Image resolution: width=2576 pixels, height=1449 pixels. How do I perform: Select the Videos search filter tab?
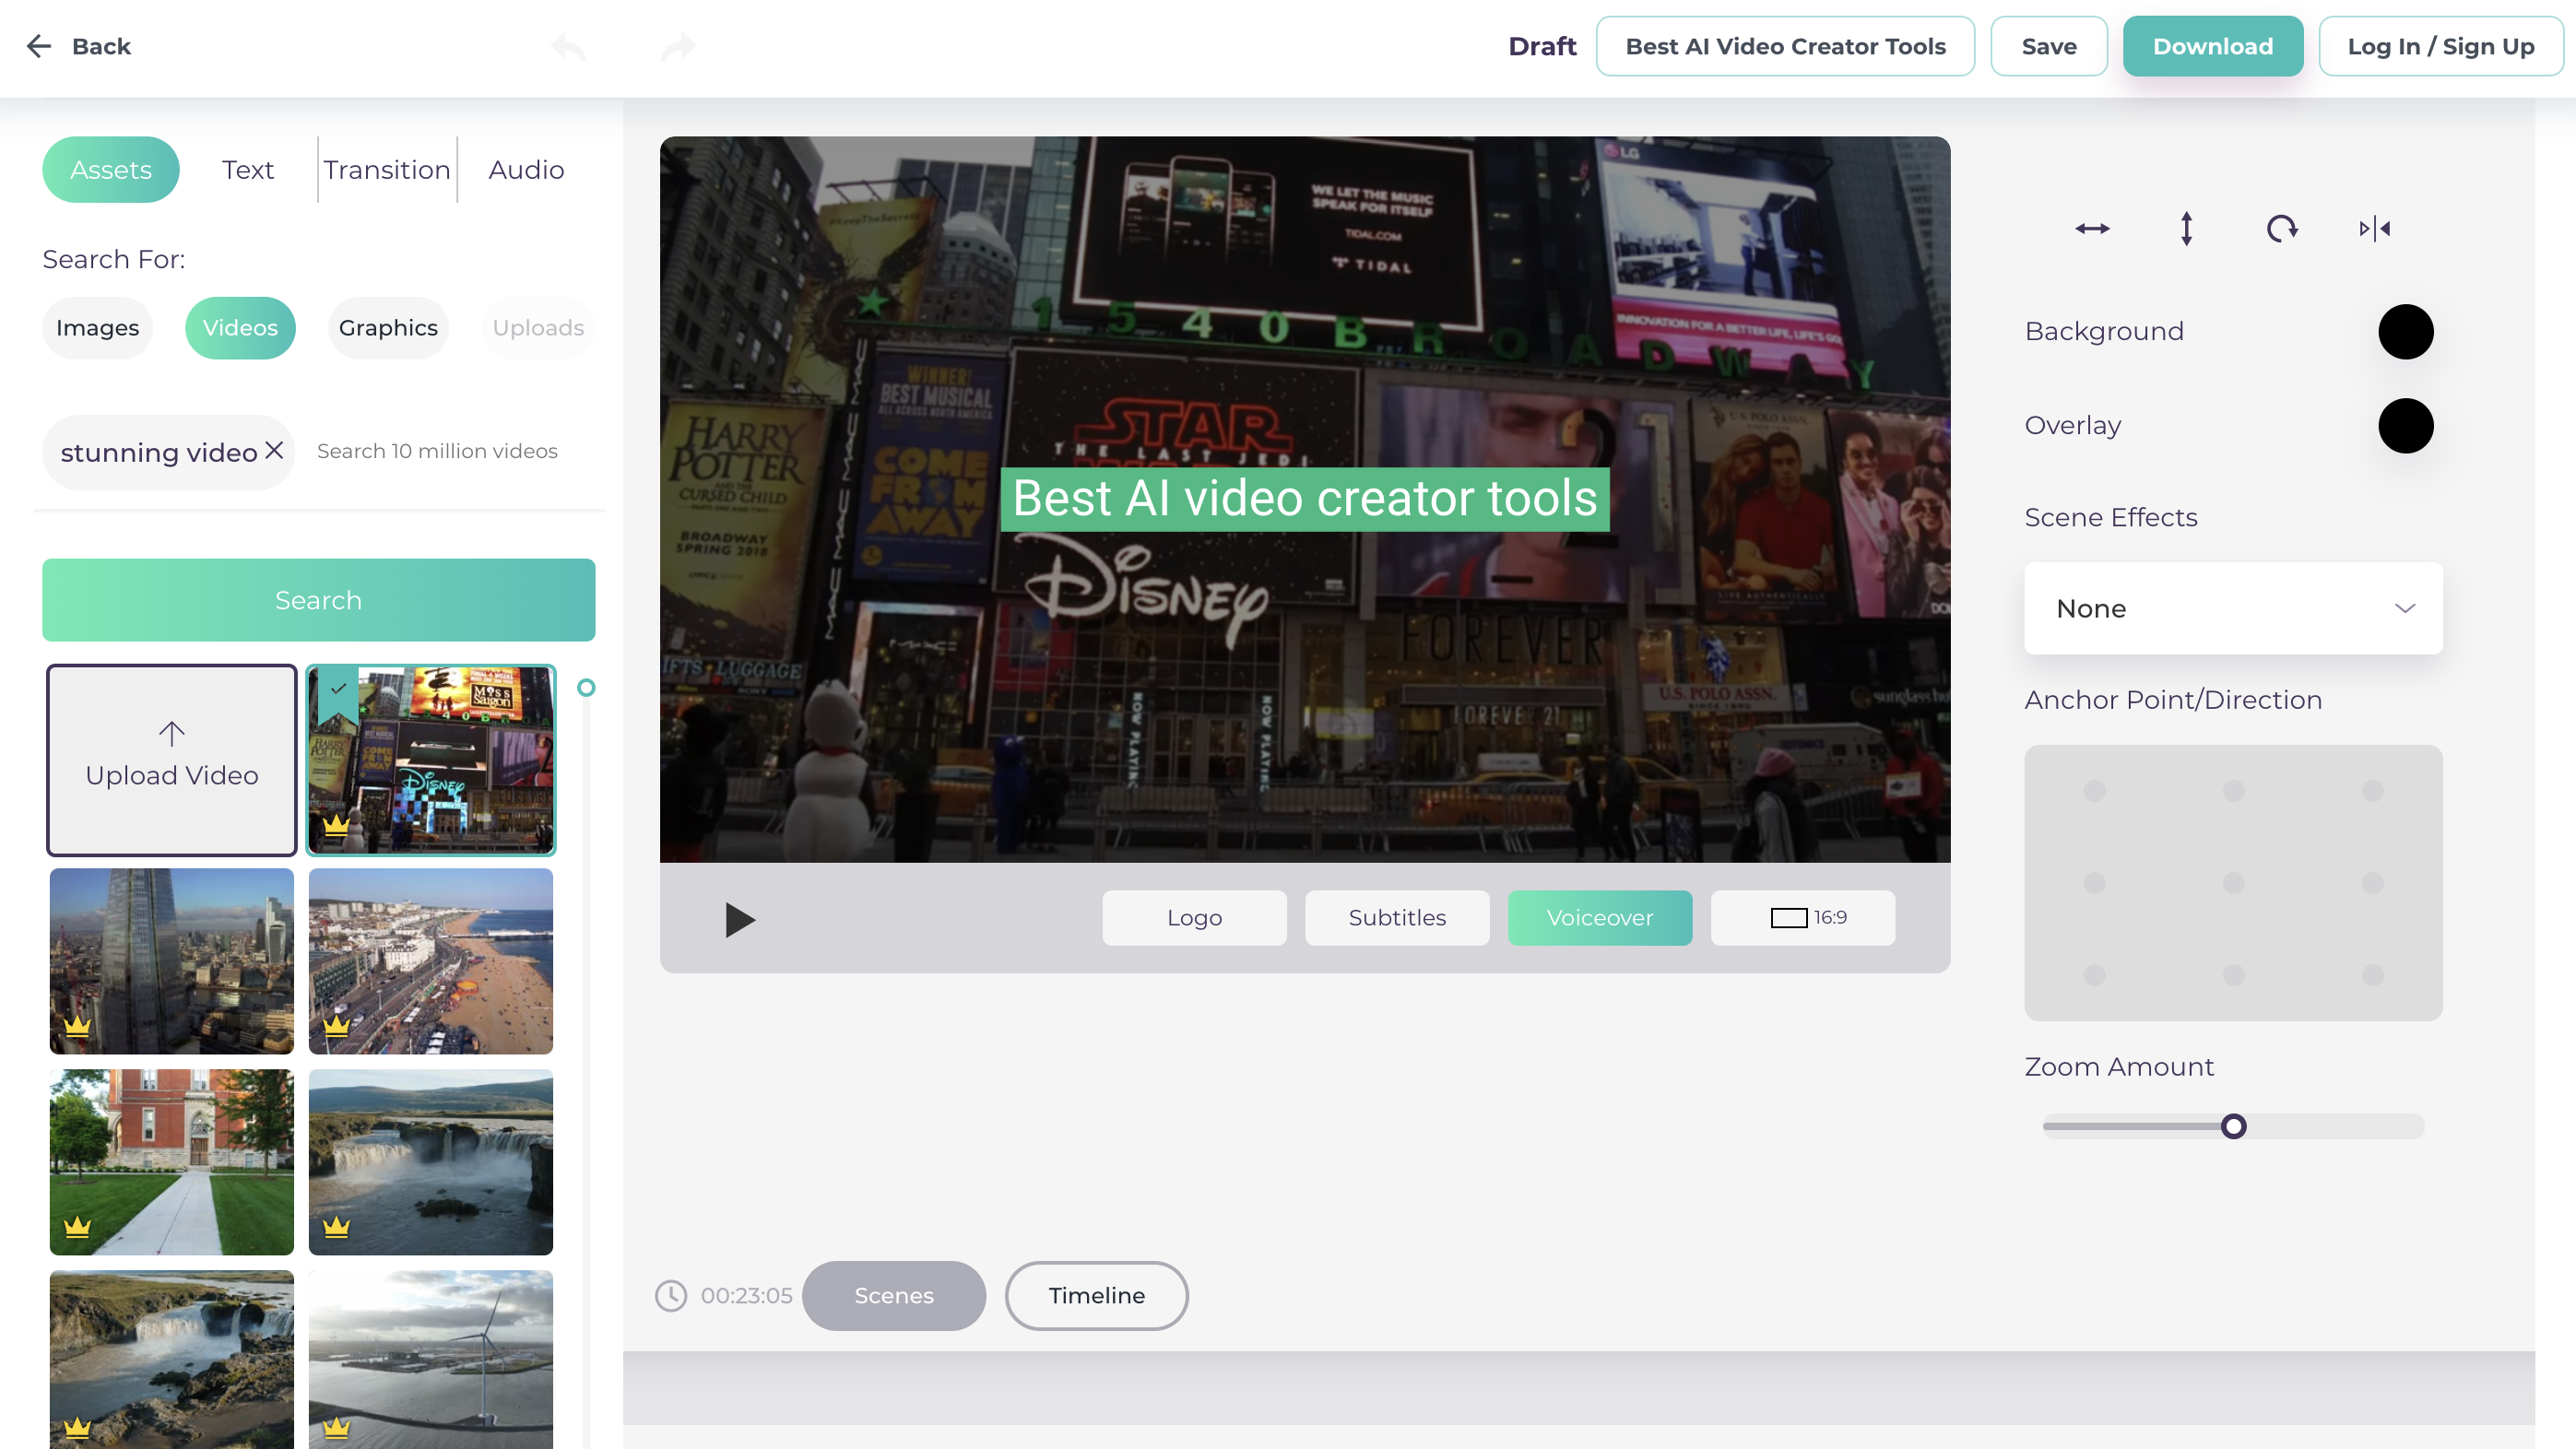click(239, 325)
